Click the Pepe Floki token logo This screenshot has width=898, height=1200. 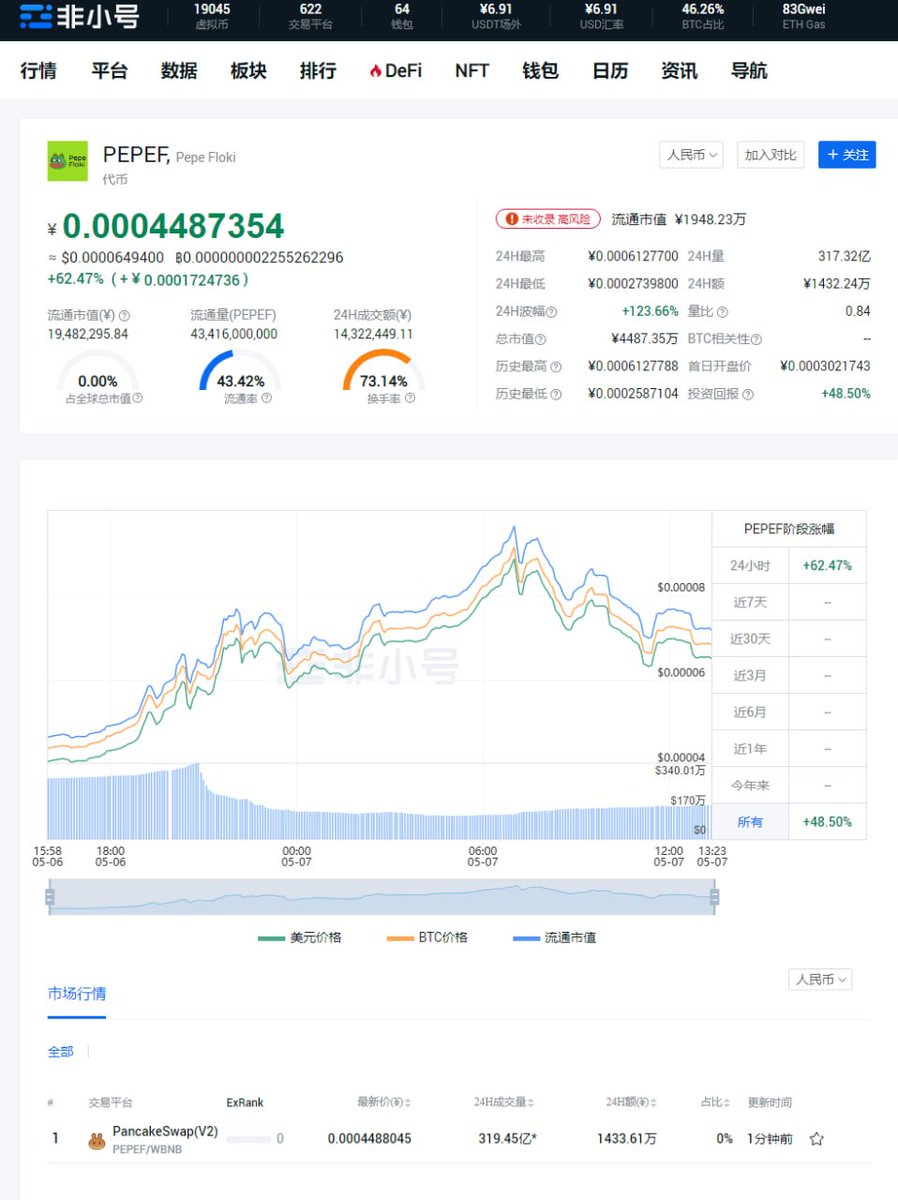(x=68, y=161)
